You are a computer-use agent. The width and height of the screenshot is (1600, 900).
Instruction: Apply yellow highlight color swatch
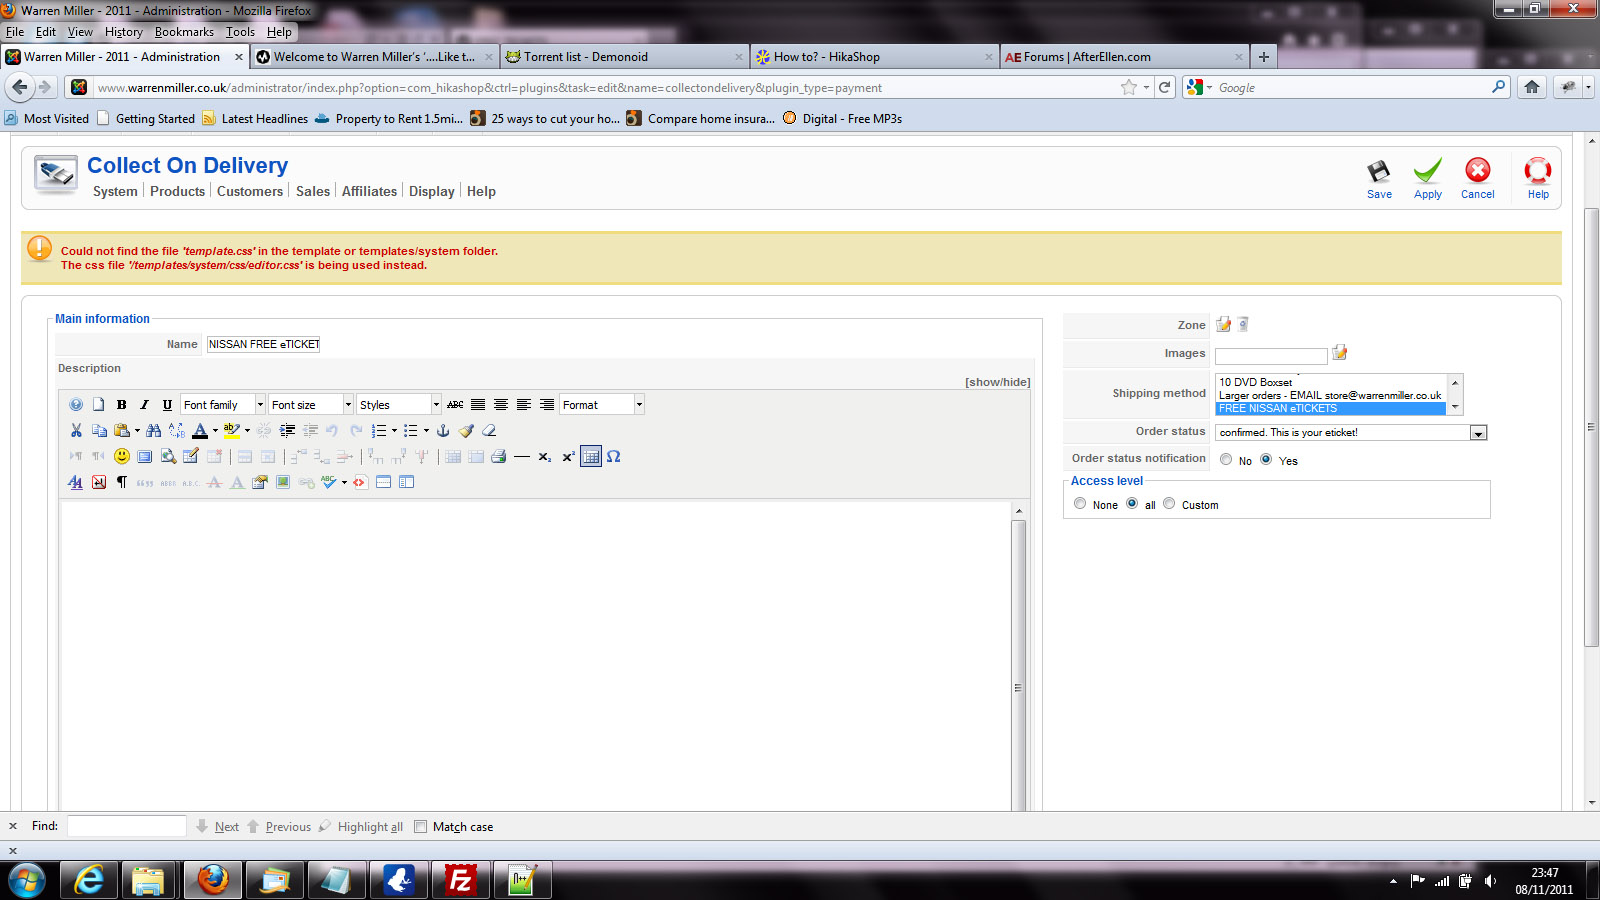pos(232,431)
